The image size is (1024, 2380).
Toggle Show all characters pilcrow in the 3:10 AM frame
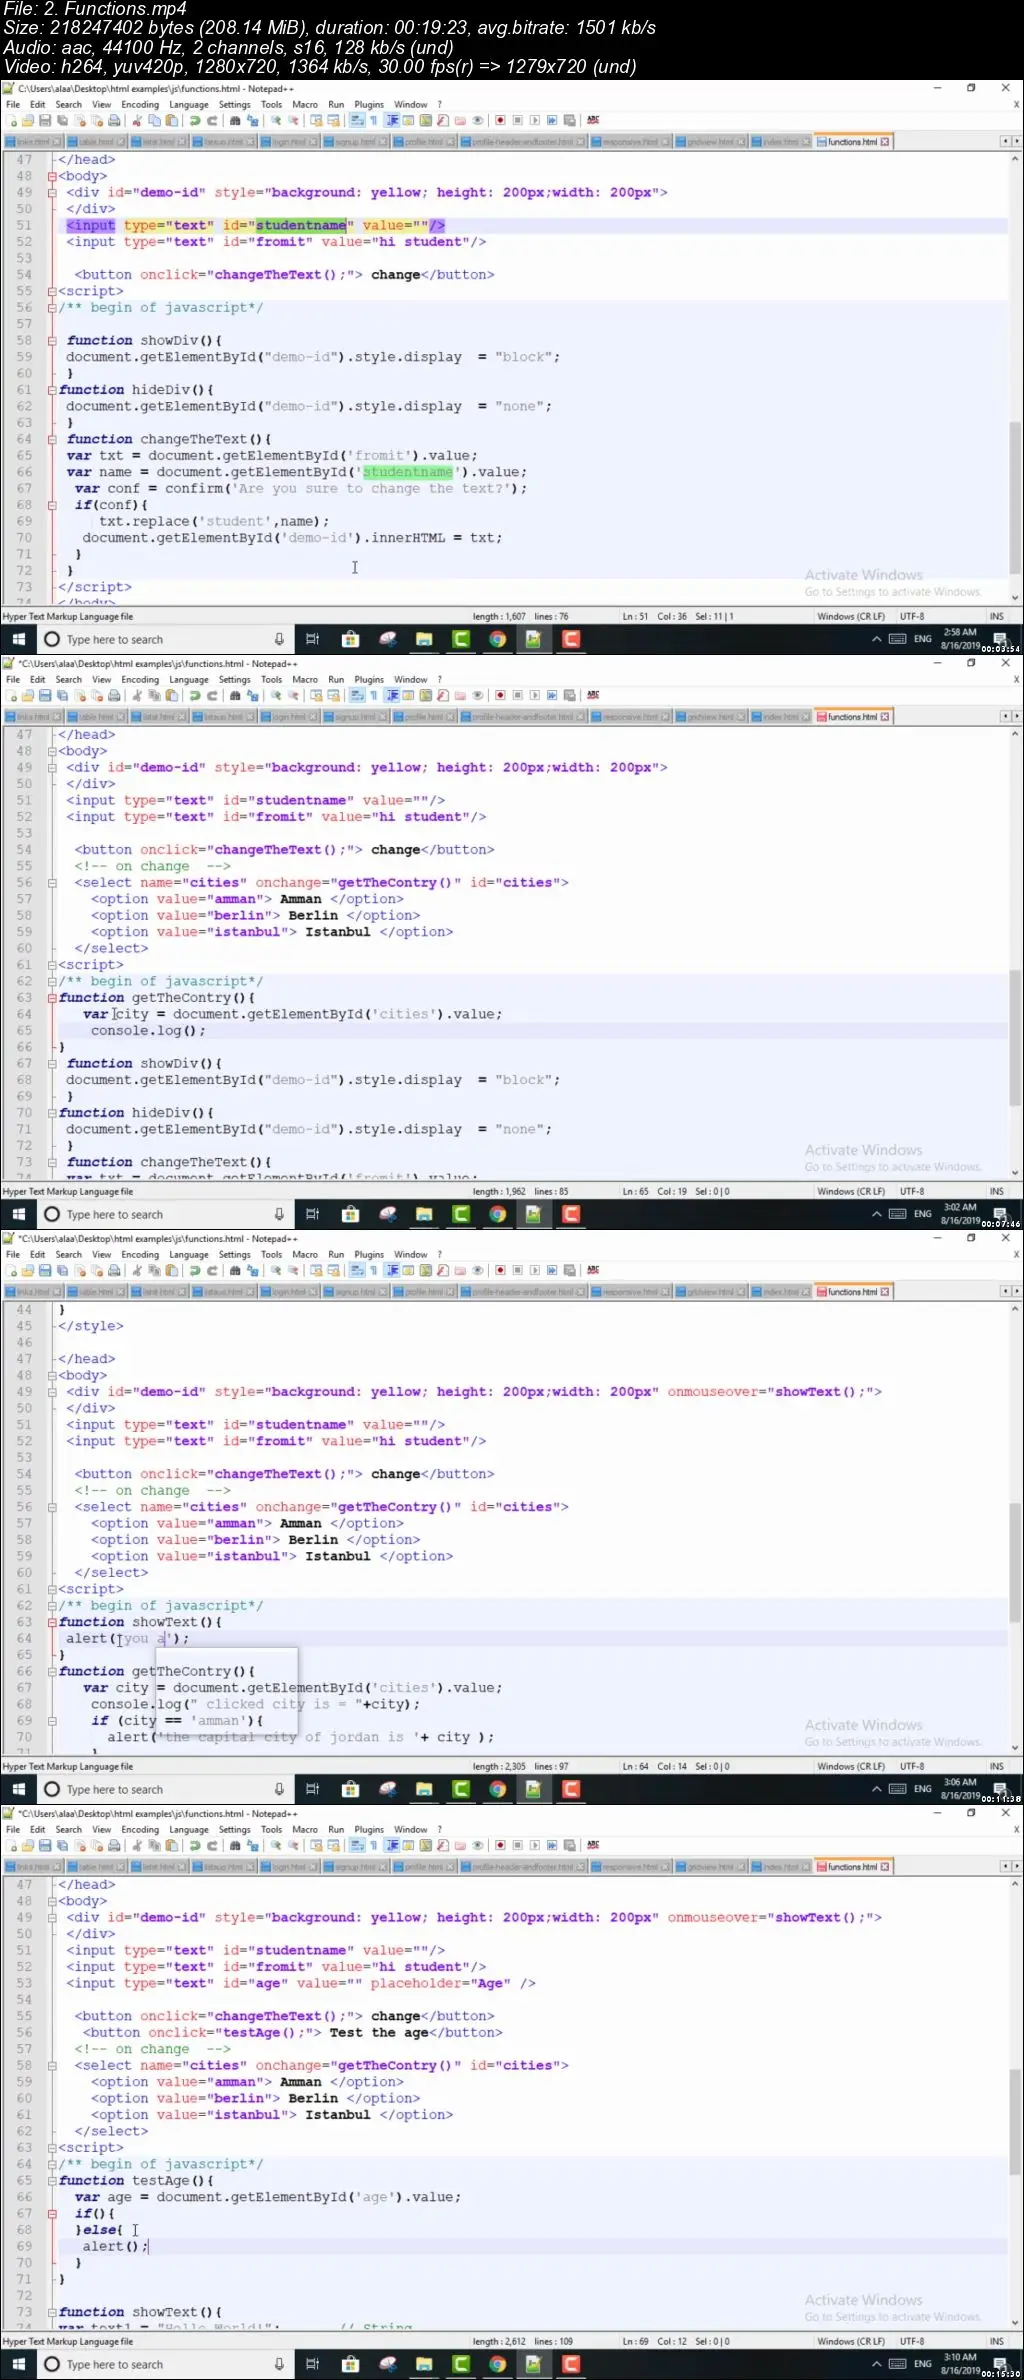pos(374,1845)
